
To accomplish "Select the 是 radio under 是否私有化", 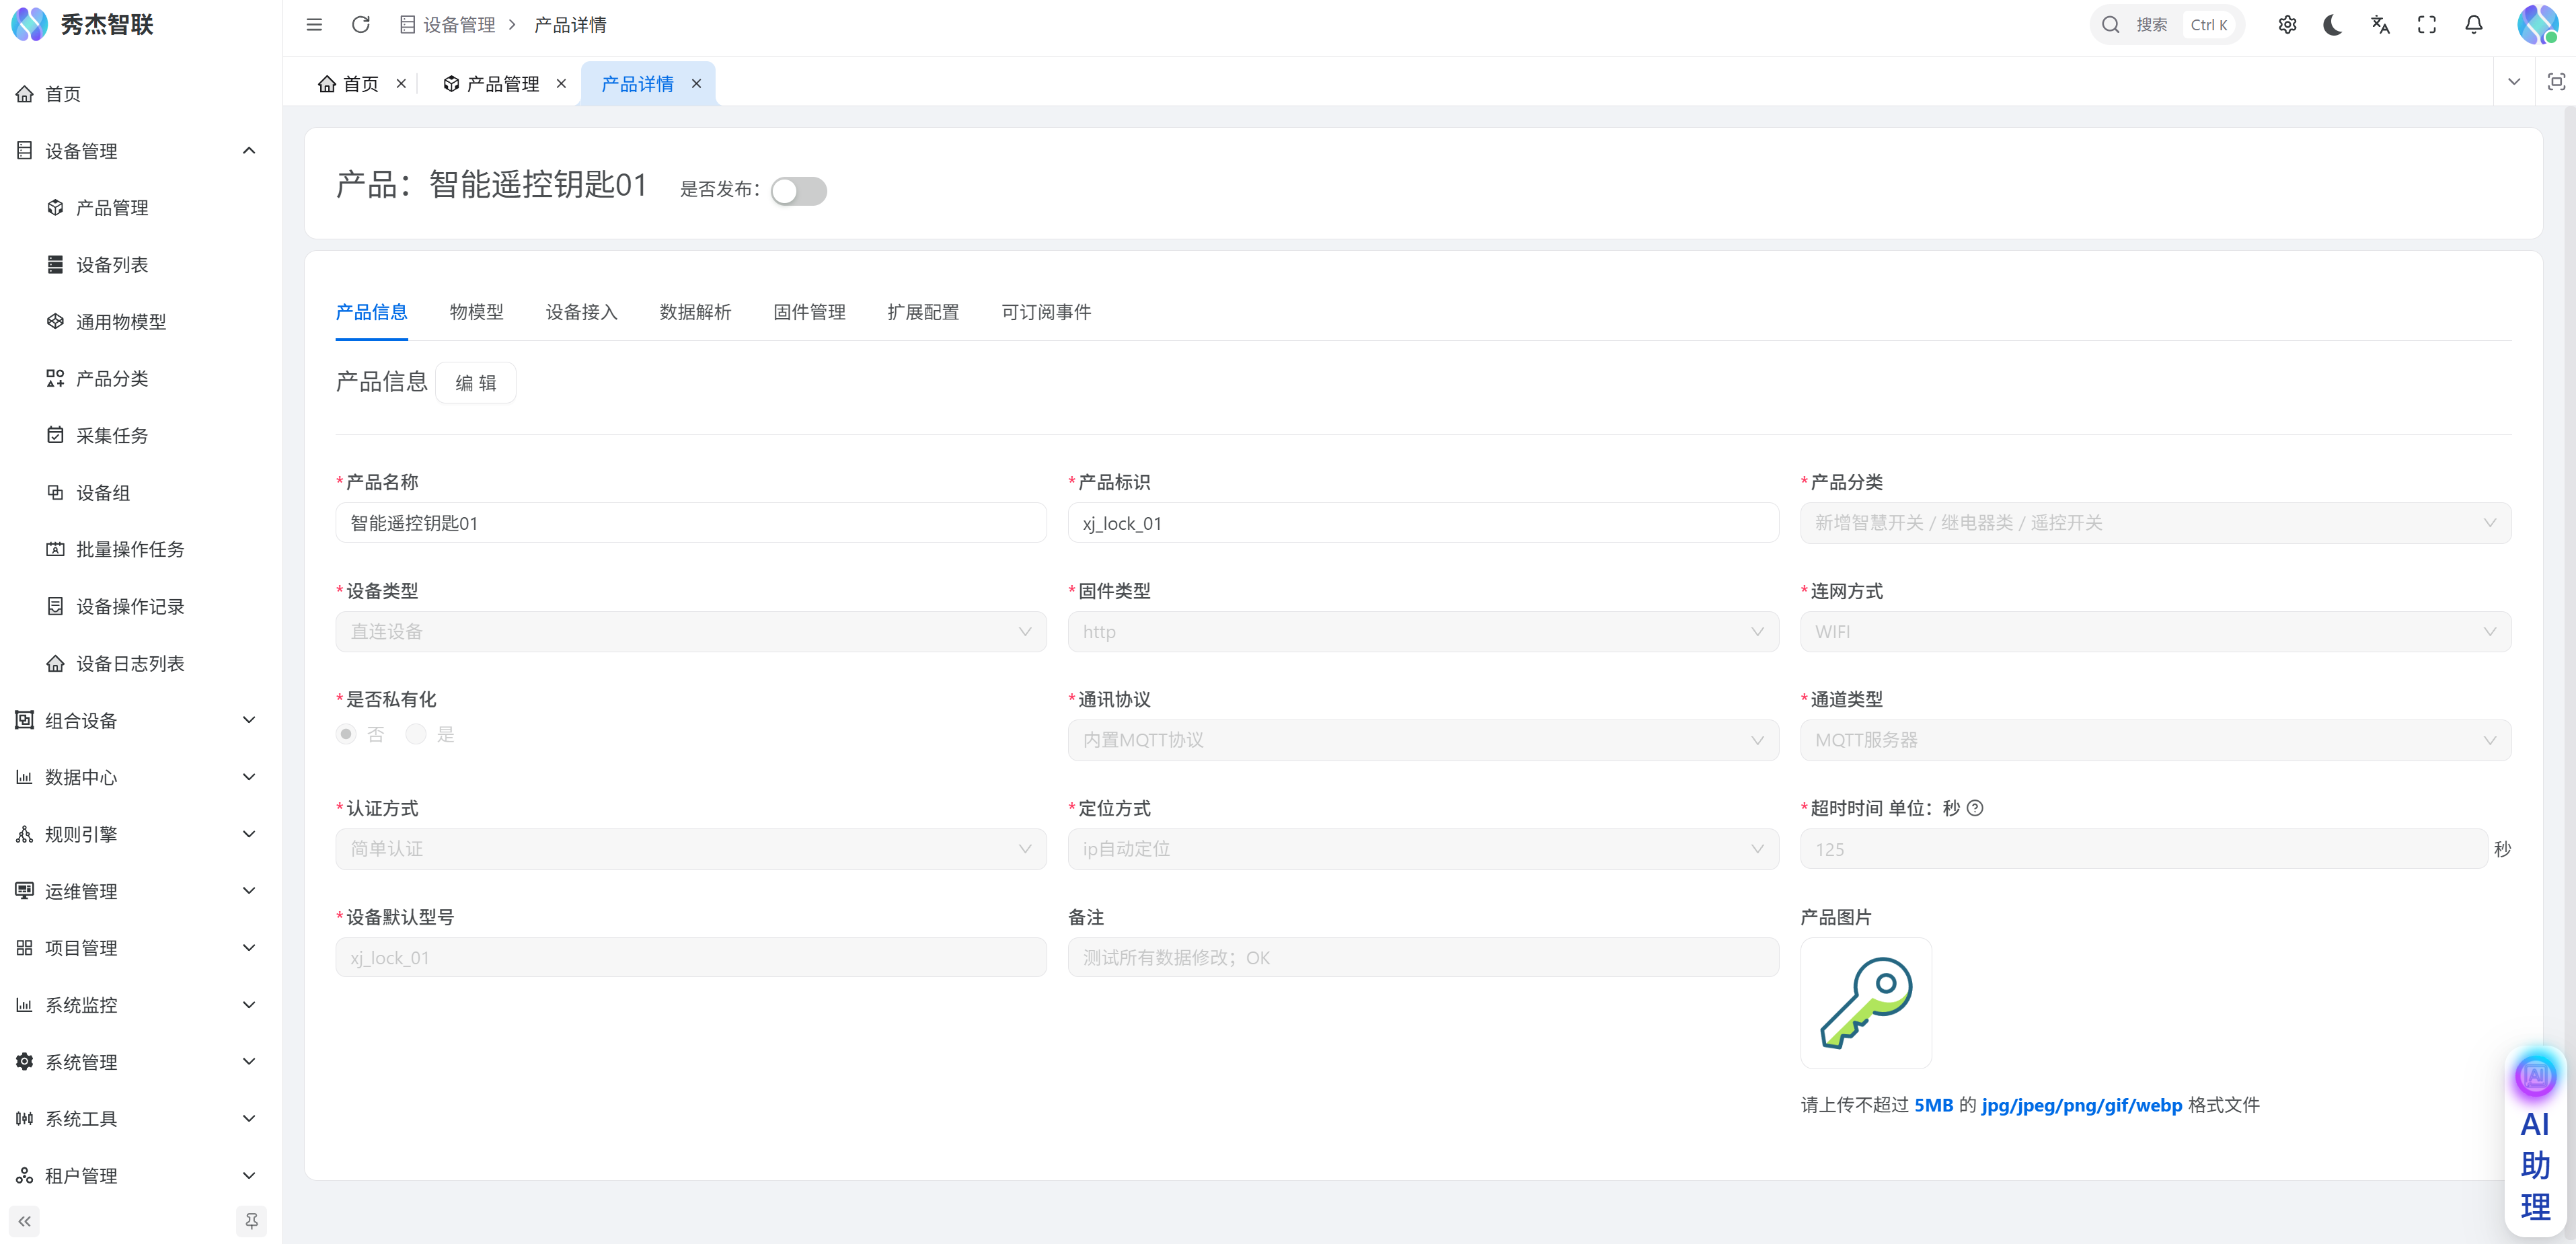I will tap(416, 734).
